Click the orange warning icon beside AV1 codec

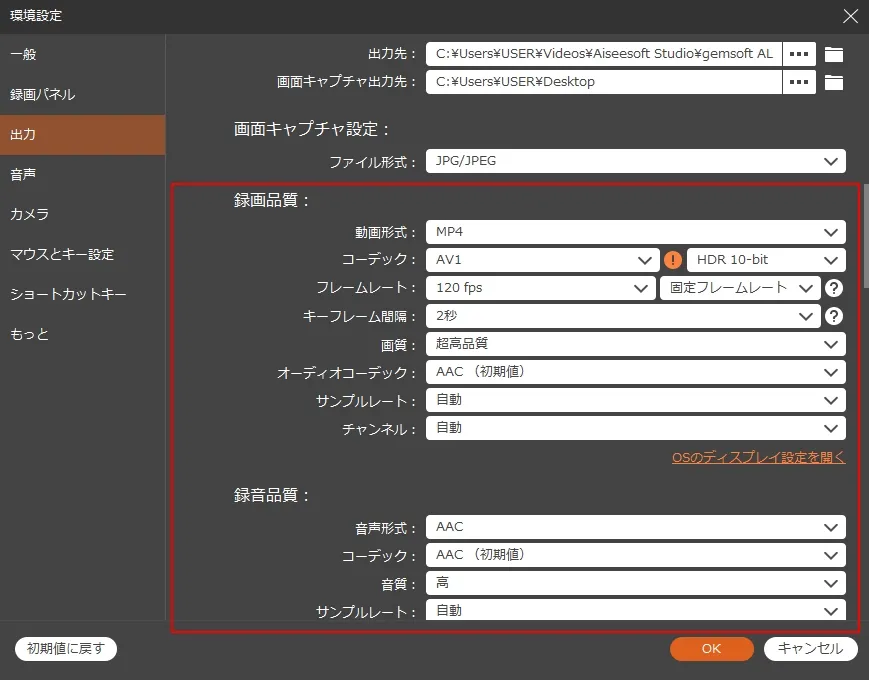tap(671, 259)
